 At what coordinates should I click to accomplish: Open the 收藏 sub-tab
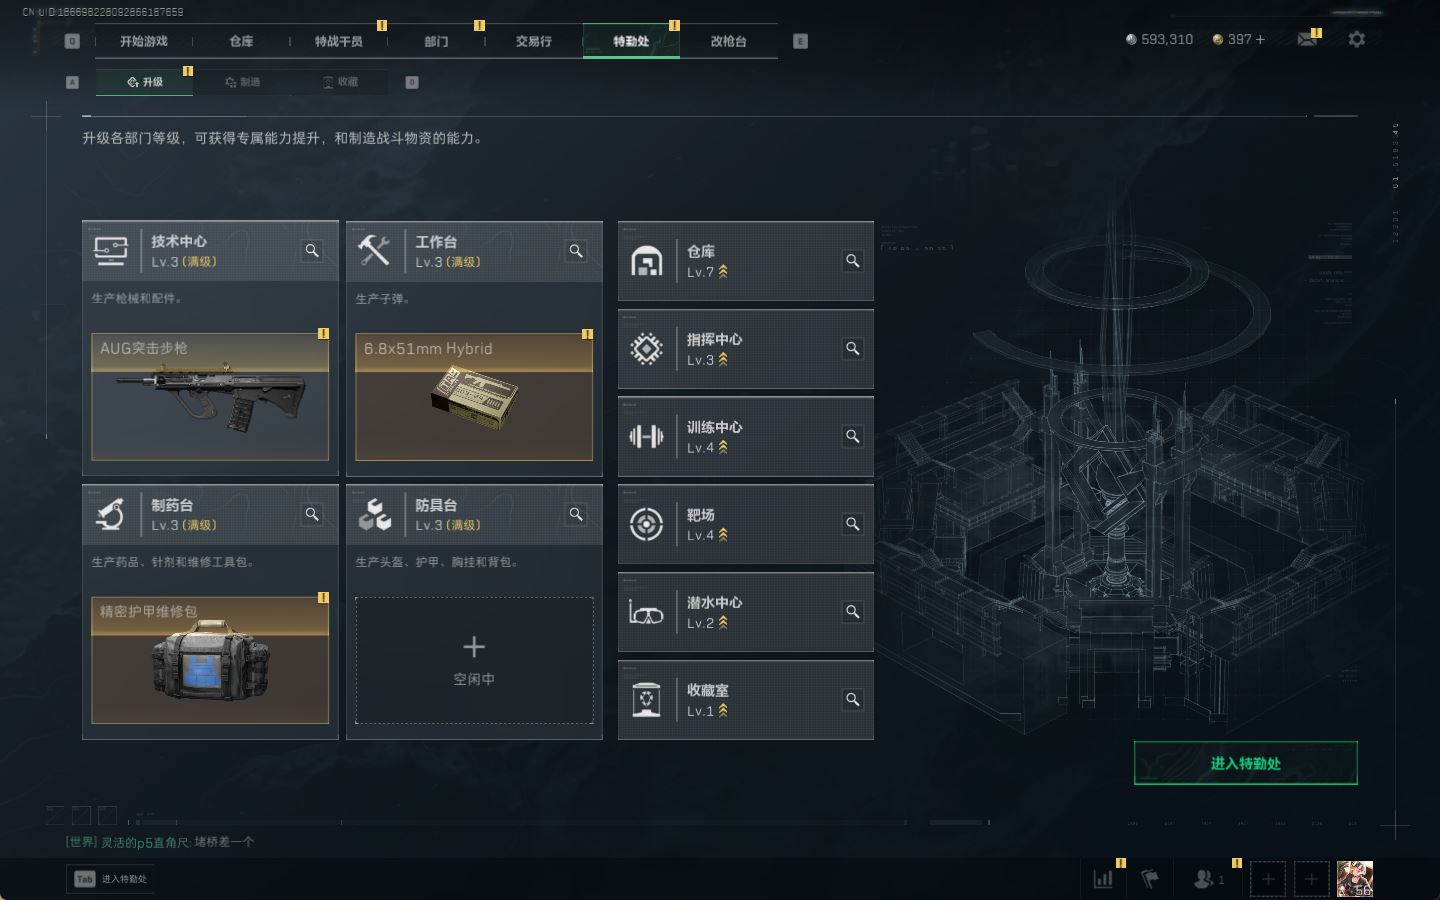340,82
